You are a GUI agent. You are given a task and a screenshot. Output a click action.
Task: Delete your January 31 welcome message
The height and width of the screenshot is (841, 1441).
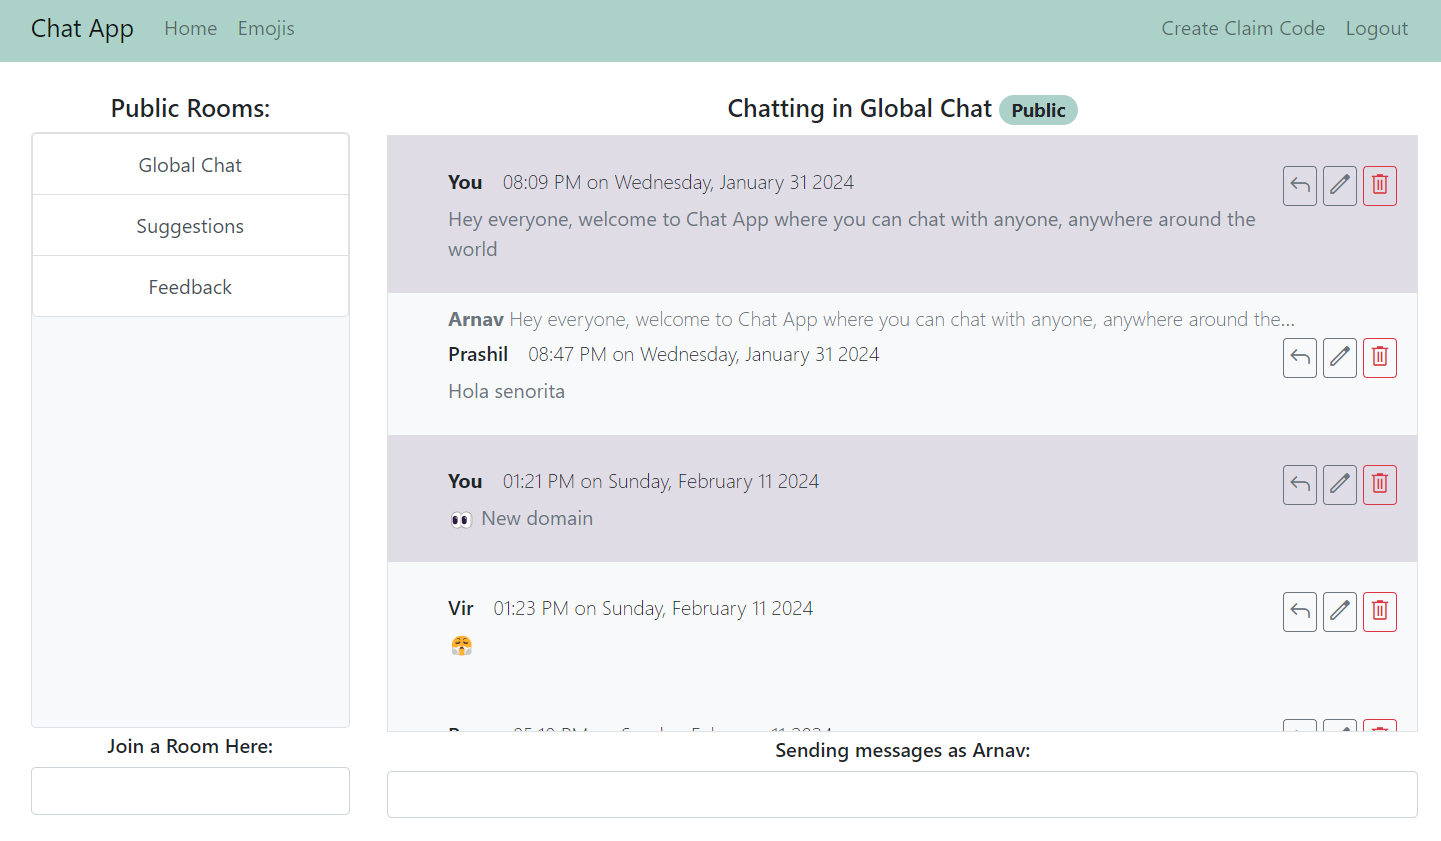click(1379, 185)
